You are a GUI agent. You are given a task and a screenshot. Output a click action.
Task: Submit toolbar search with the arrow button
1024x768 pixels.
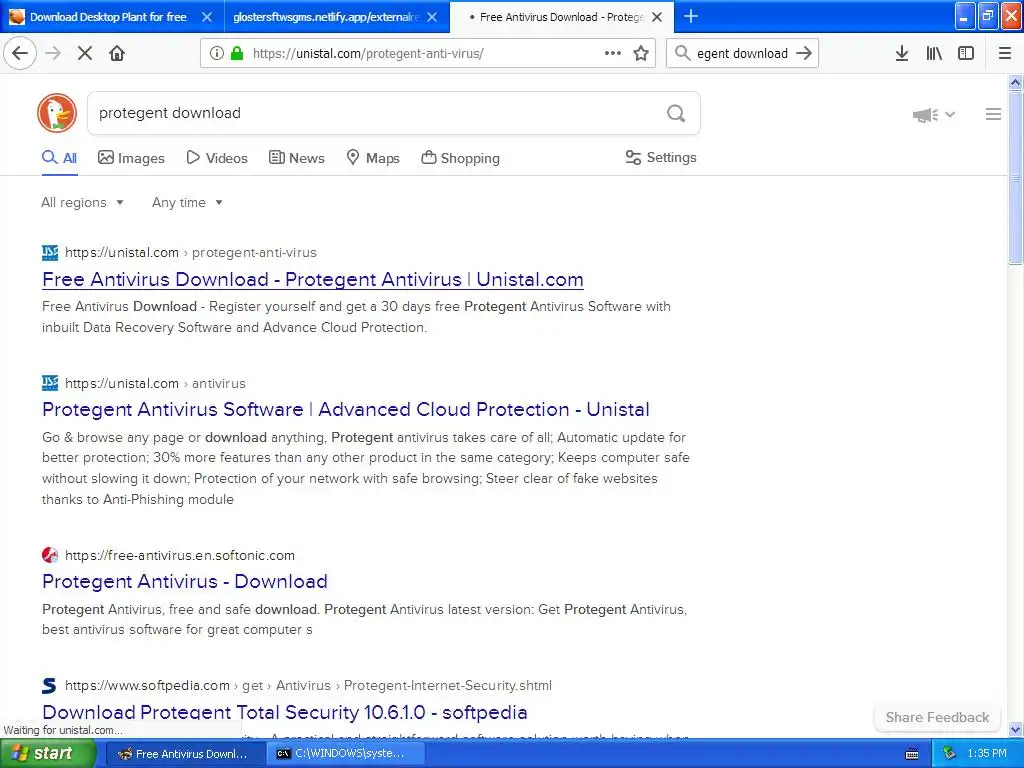pos(804,53)
